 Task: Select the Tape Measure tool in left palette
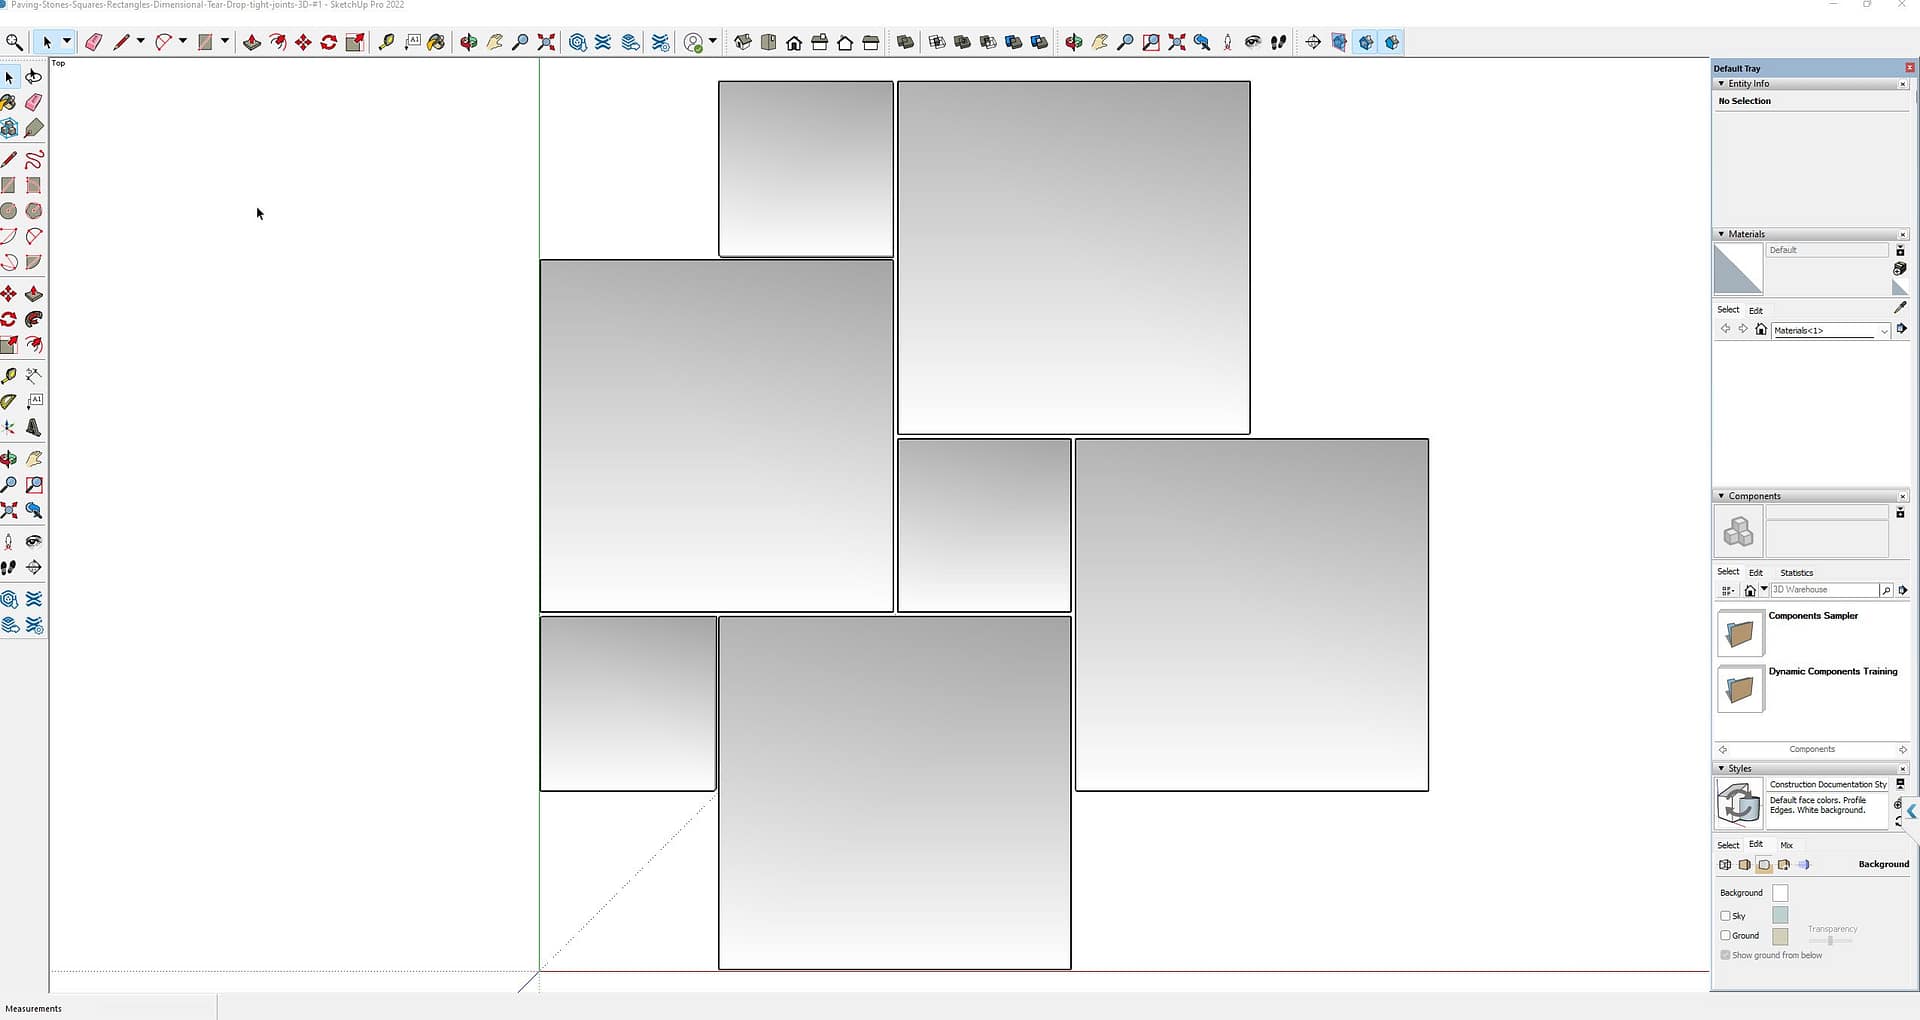coord(9,376)
